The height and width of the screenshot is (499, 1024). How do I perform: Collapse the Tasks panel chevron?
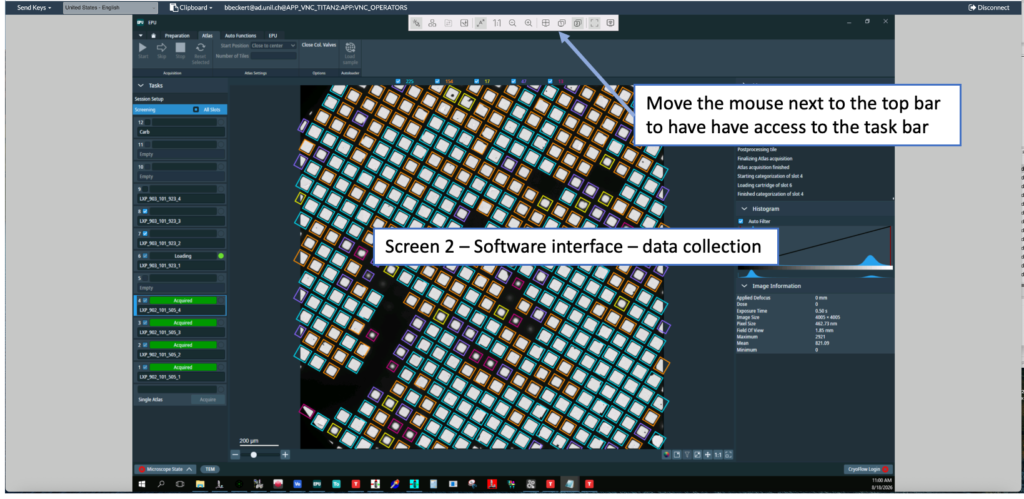pyautogui.click(x=140, y=86)
